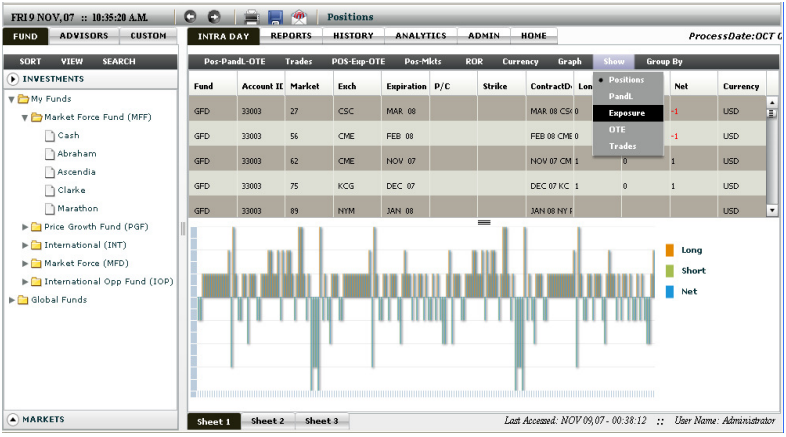Image resolution: width=786 pixels, height=437 pixels.
Task: Open the Sheet 2 tab
Action: click(x=267, y=421)
